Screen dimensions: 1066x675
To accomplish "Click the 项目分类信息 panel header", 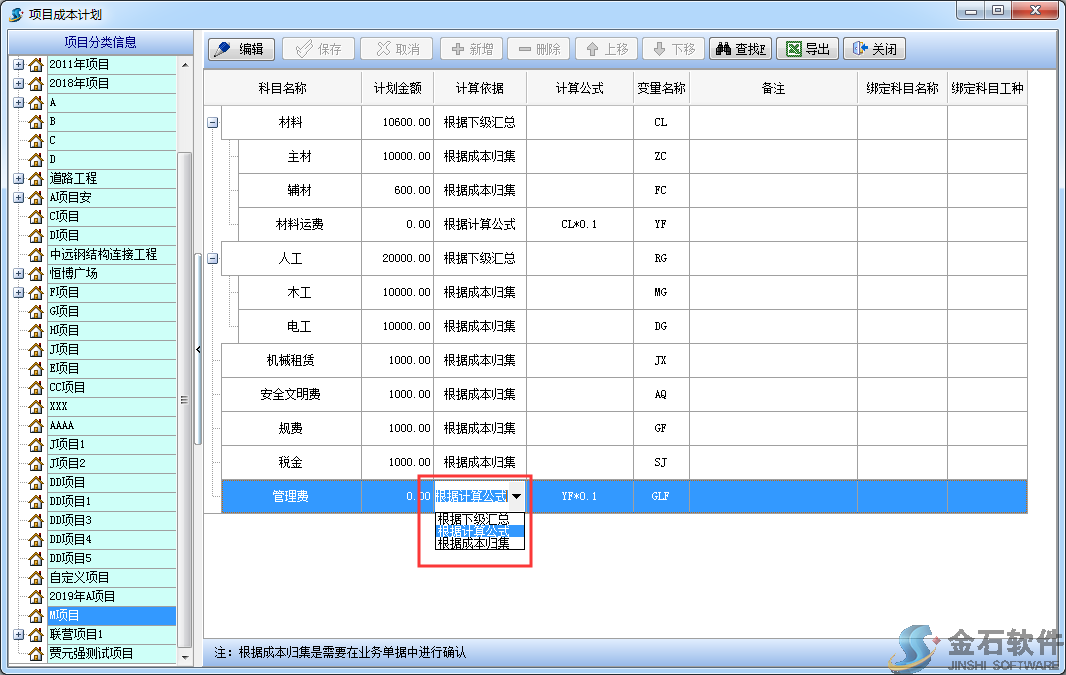I will click(x=100, y=41).
